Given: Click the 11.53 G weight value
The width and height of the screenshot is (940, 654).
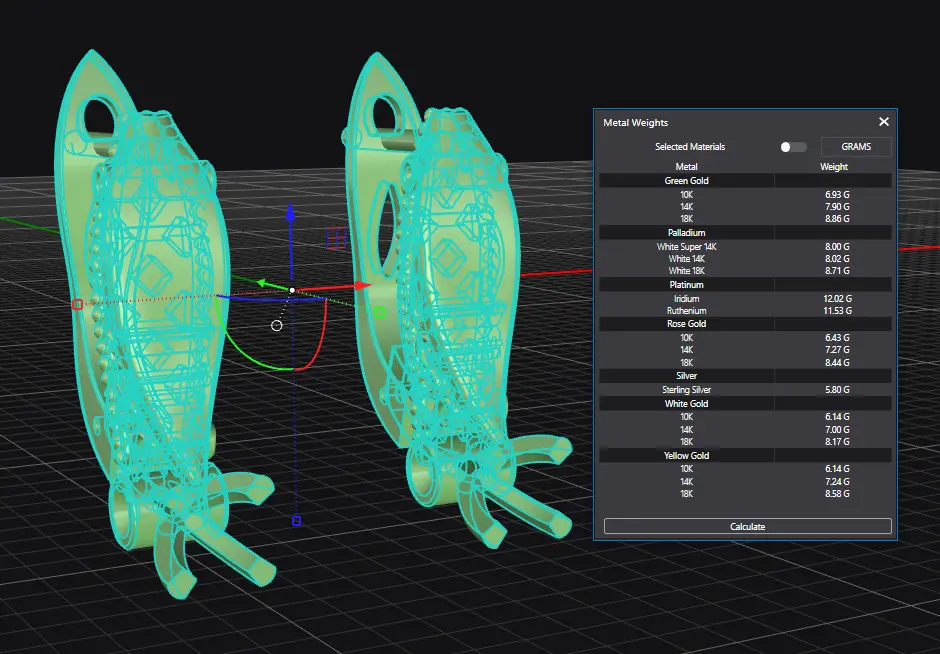Looking at the screenshot, I should coord(837,311).
